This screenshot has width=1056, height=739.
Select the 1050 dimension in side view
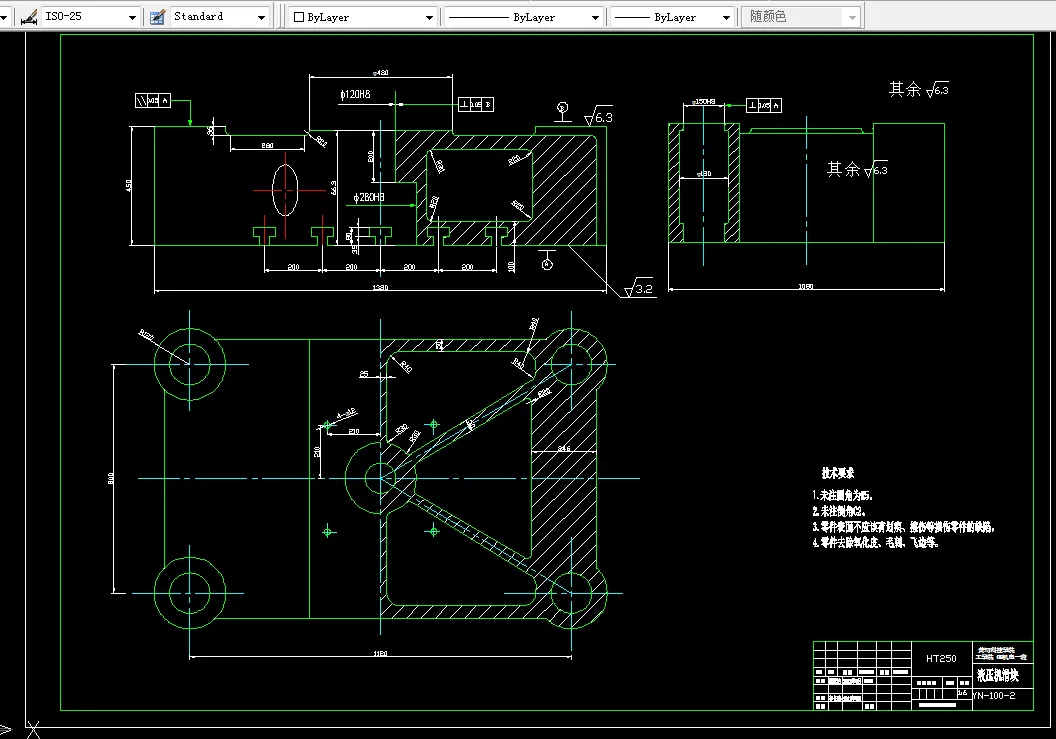click(x=805, y=286)
